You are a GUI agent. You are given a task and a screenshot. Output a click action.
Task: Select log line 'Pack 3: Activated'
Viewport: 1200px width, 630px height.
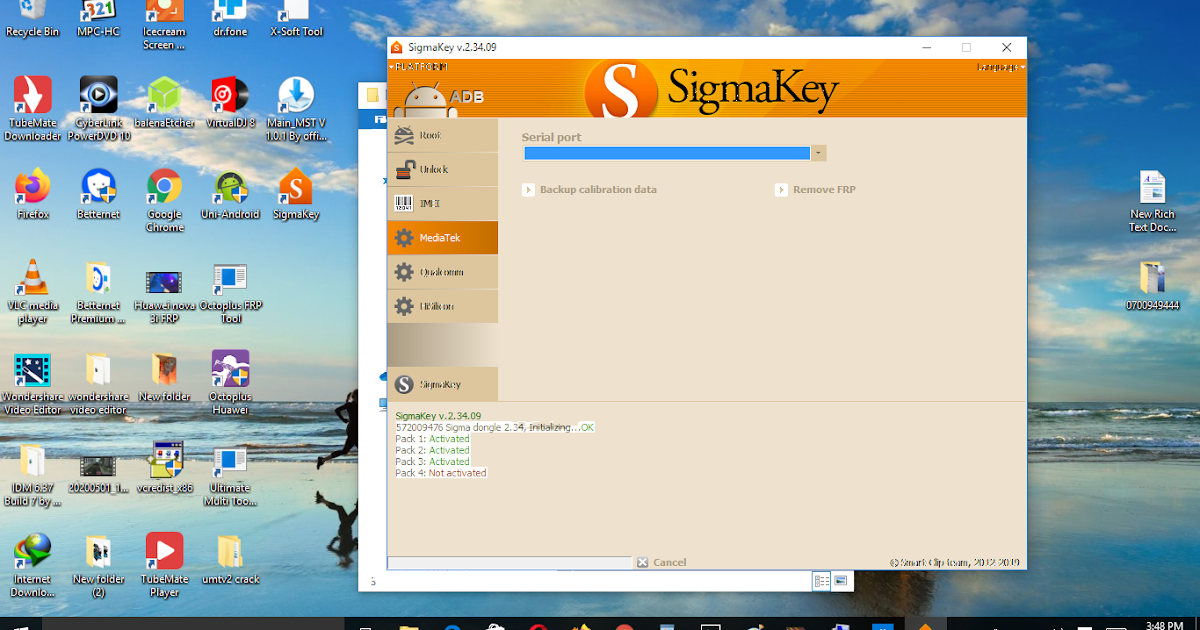(432, 462)
